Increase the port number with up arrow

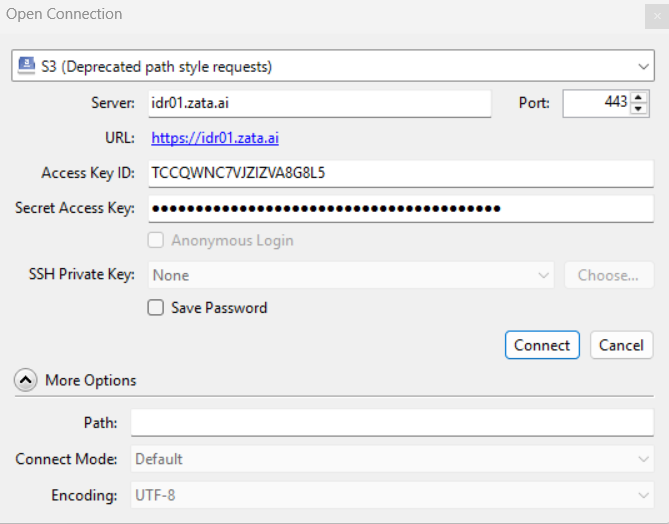click(x=639, y=97)
